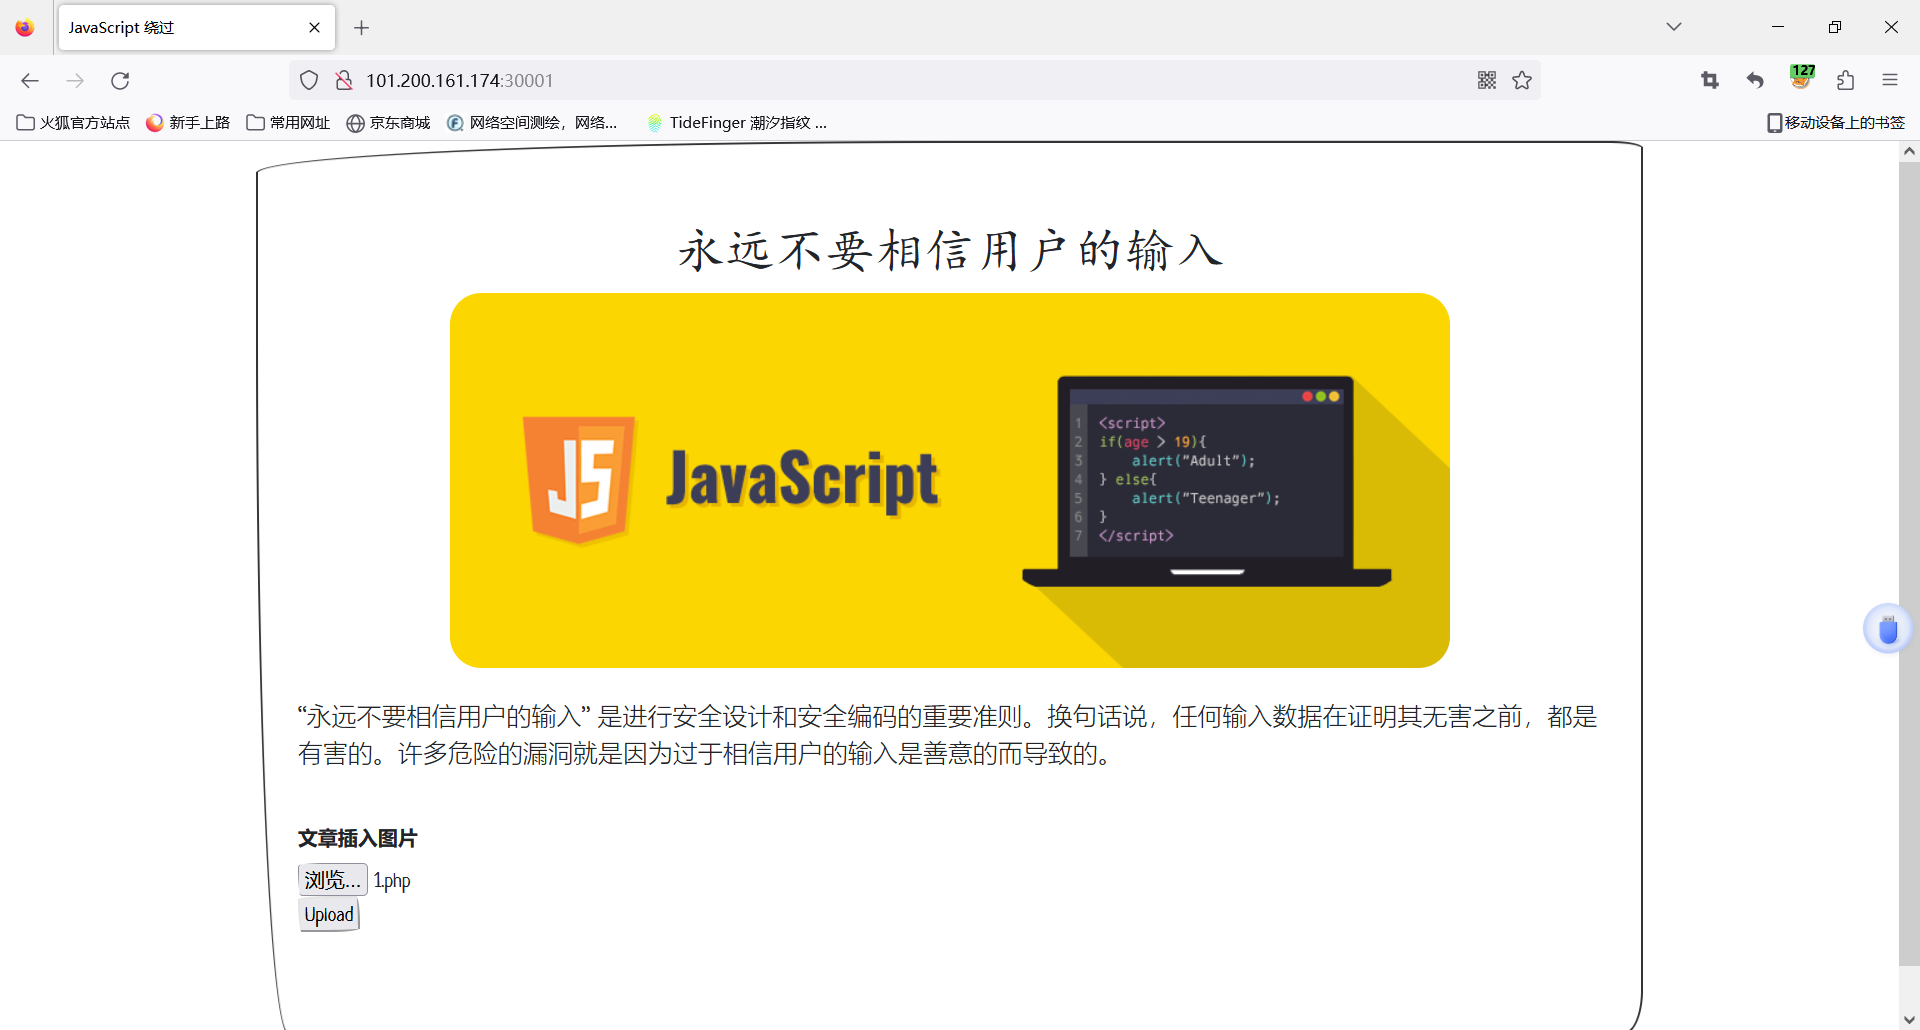
Task: Open 火狐官方站点 bookmark folder
Action: click(x=73, y=123)
